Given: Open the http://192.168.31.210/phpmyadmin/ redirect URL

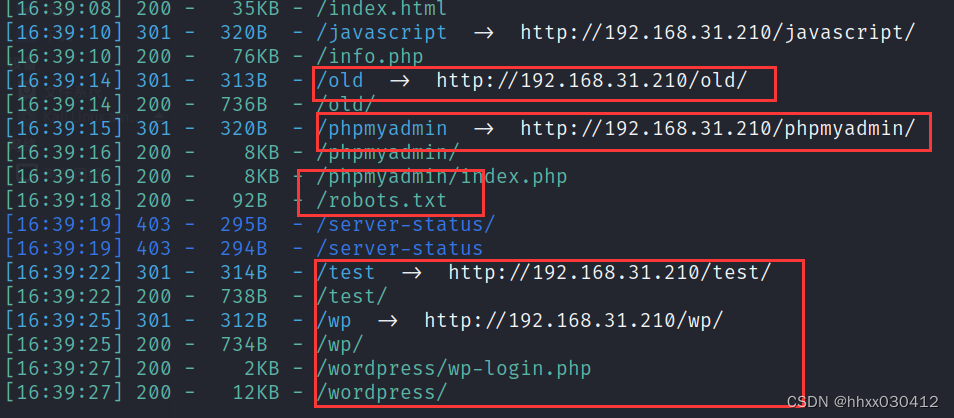Looking at the screenshot, I should click(x=717, y=129).
